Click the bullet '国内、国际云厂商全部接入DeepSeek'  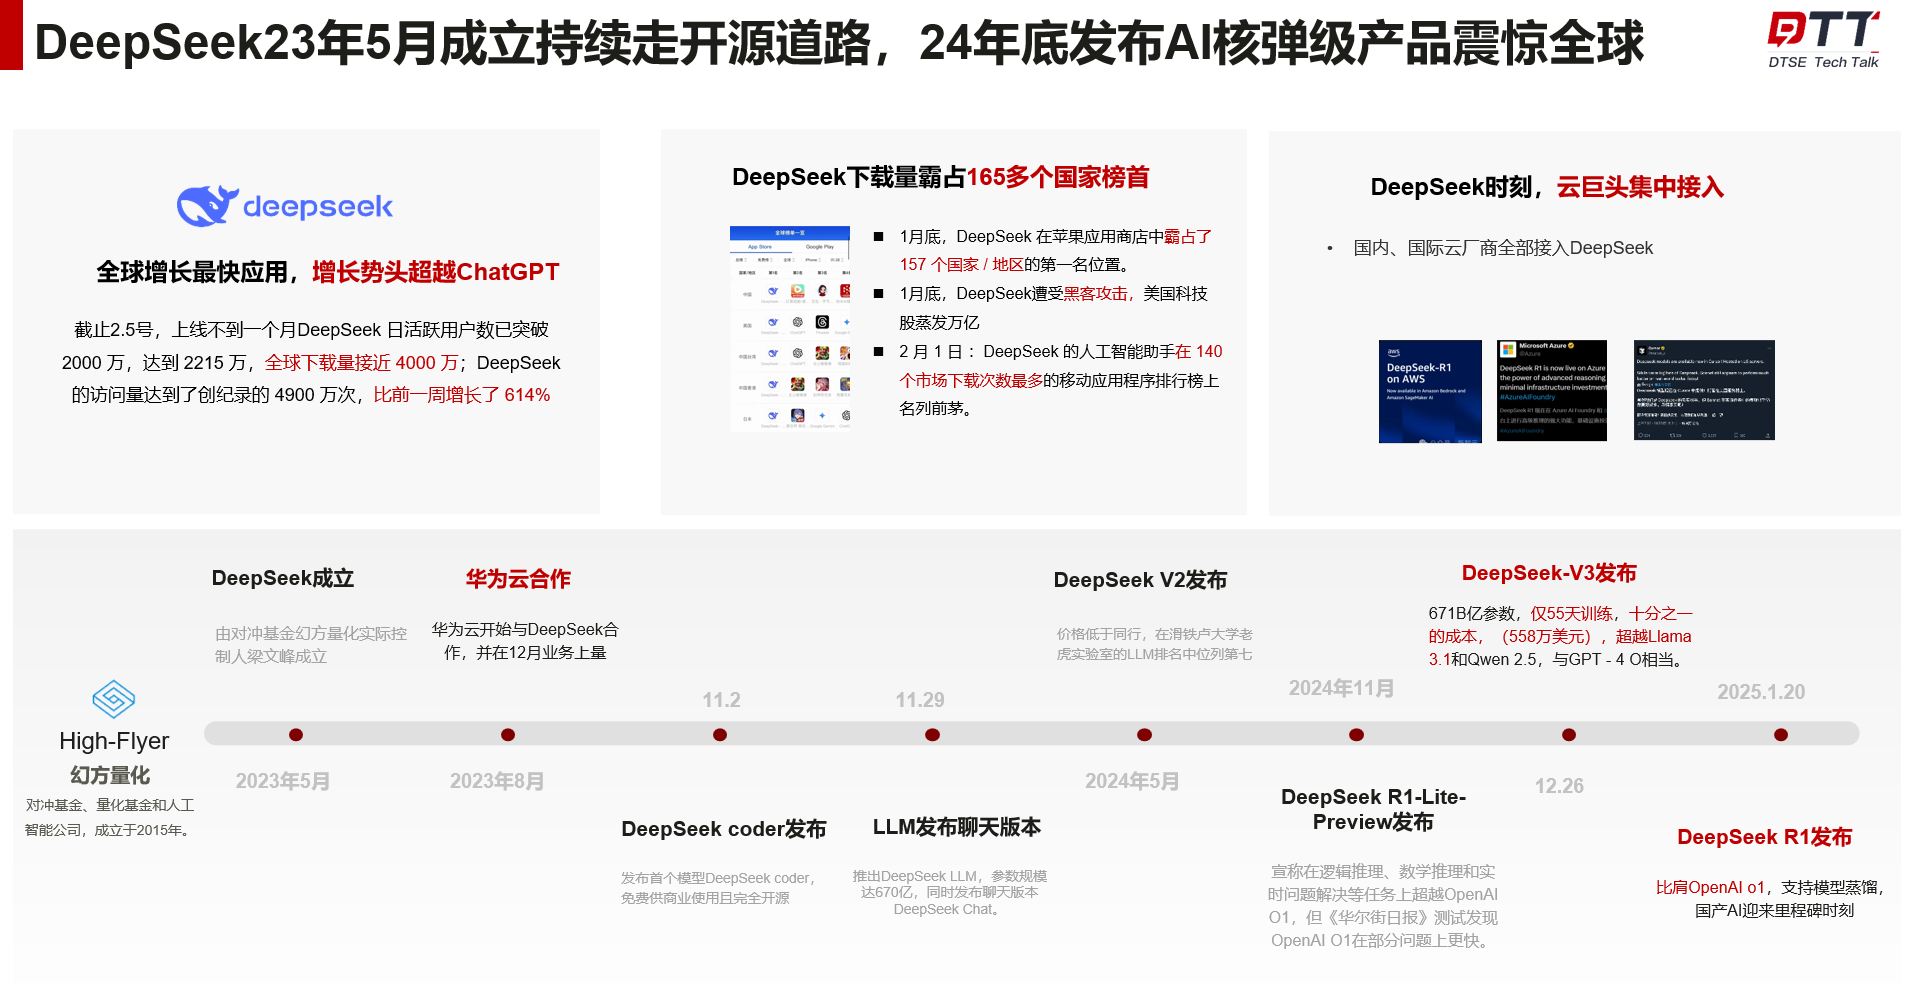(x=1503, y=248)
